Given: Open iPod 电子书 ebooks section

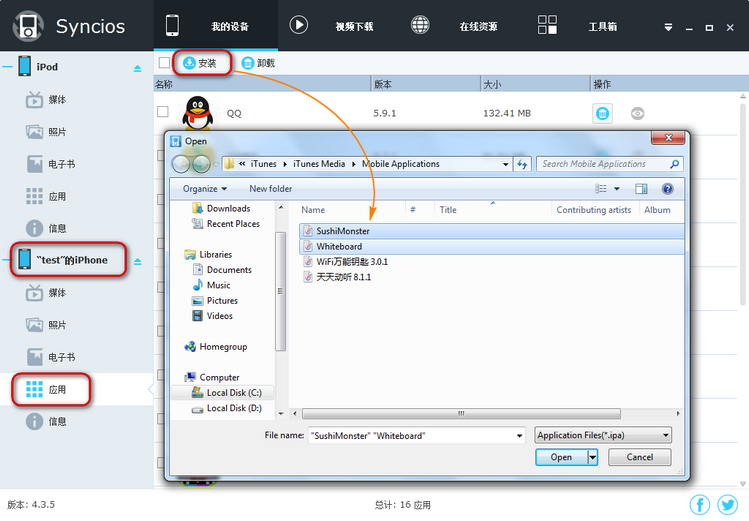Looking at the screenshot, I should [50, 164].
